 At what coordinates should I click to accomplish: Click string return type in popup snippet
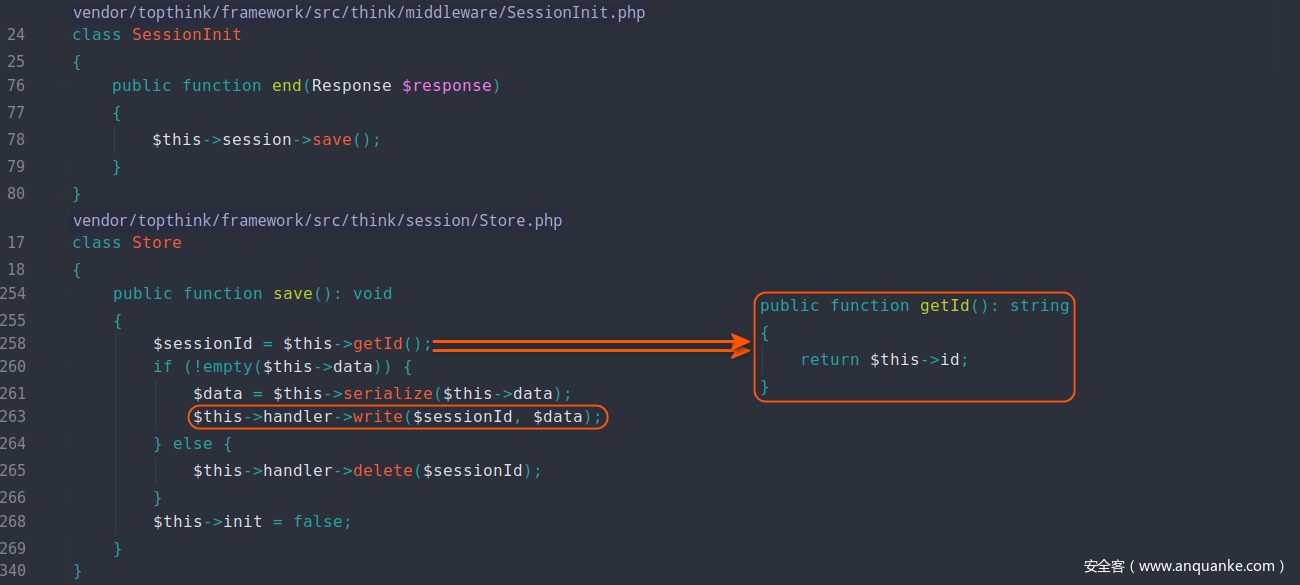1039,305
